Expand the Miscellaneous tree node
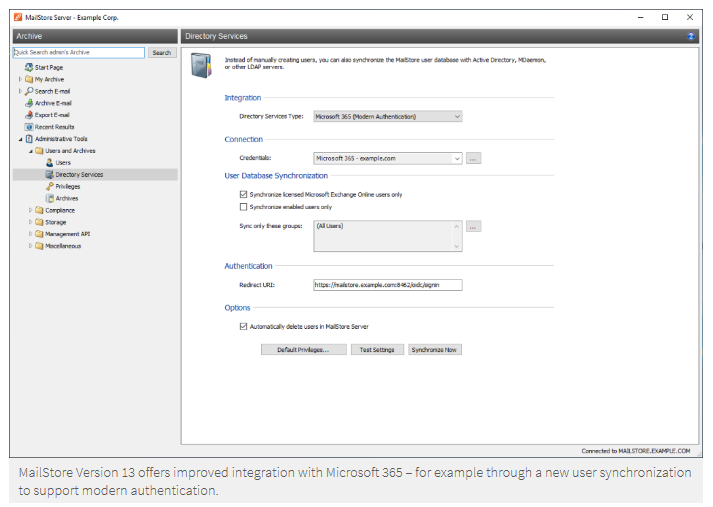The height and width of the screenshot is (507, 713). click(x=30, y=246)
